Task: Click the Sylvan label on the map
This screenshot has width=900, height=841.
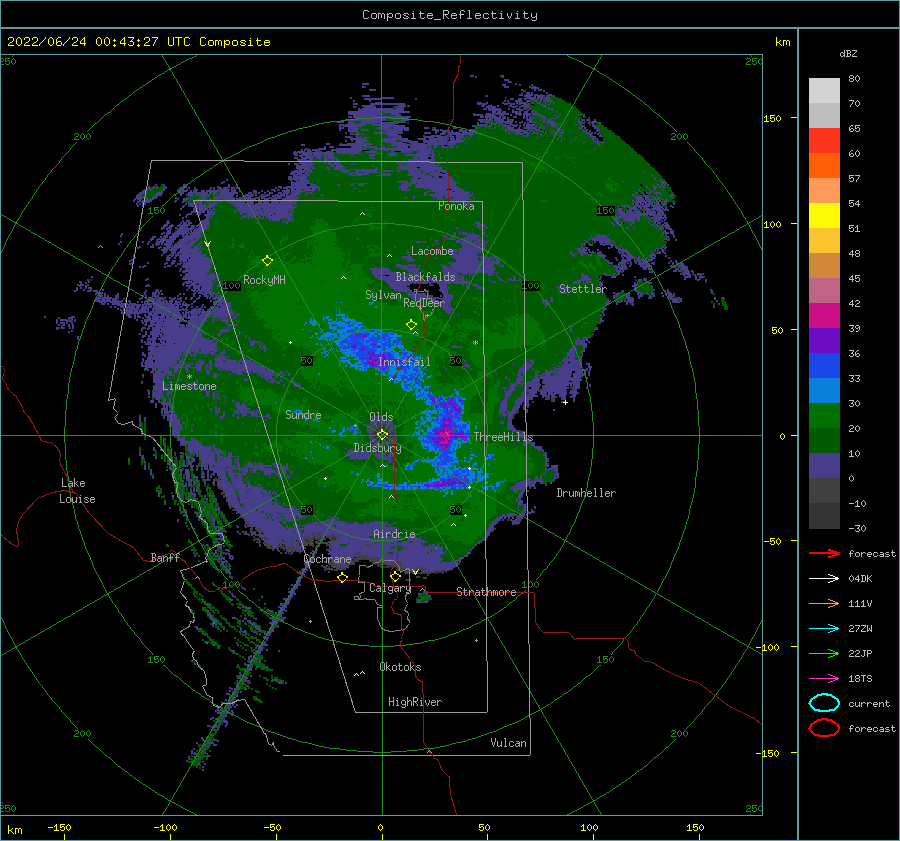Action: click(x=383, y=295)
